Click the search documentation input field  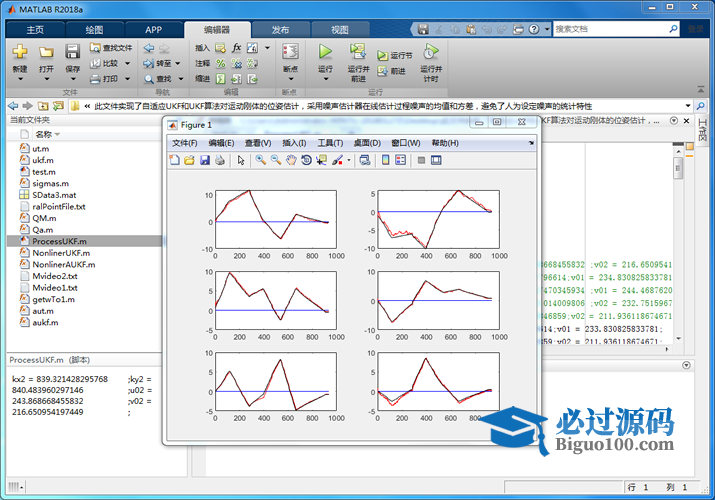pyautogui.click(x=611, y=29)
